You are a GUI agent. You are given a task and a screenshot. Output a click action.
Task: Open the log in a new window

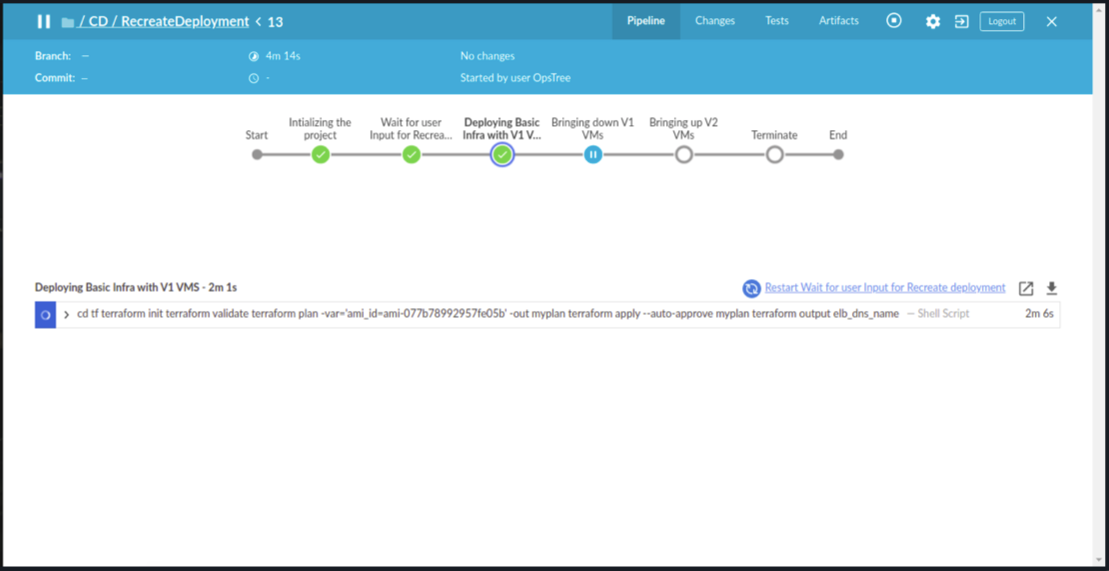coord(1026,288)
